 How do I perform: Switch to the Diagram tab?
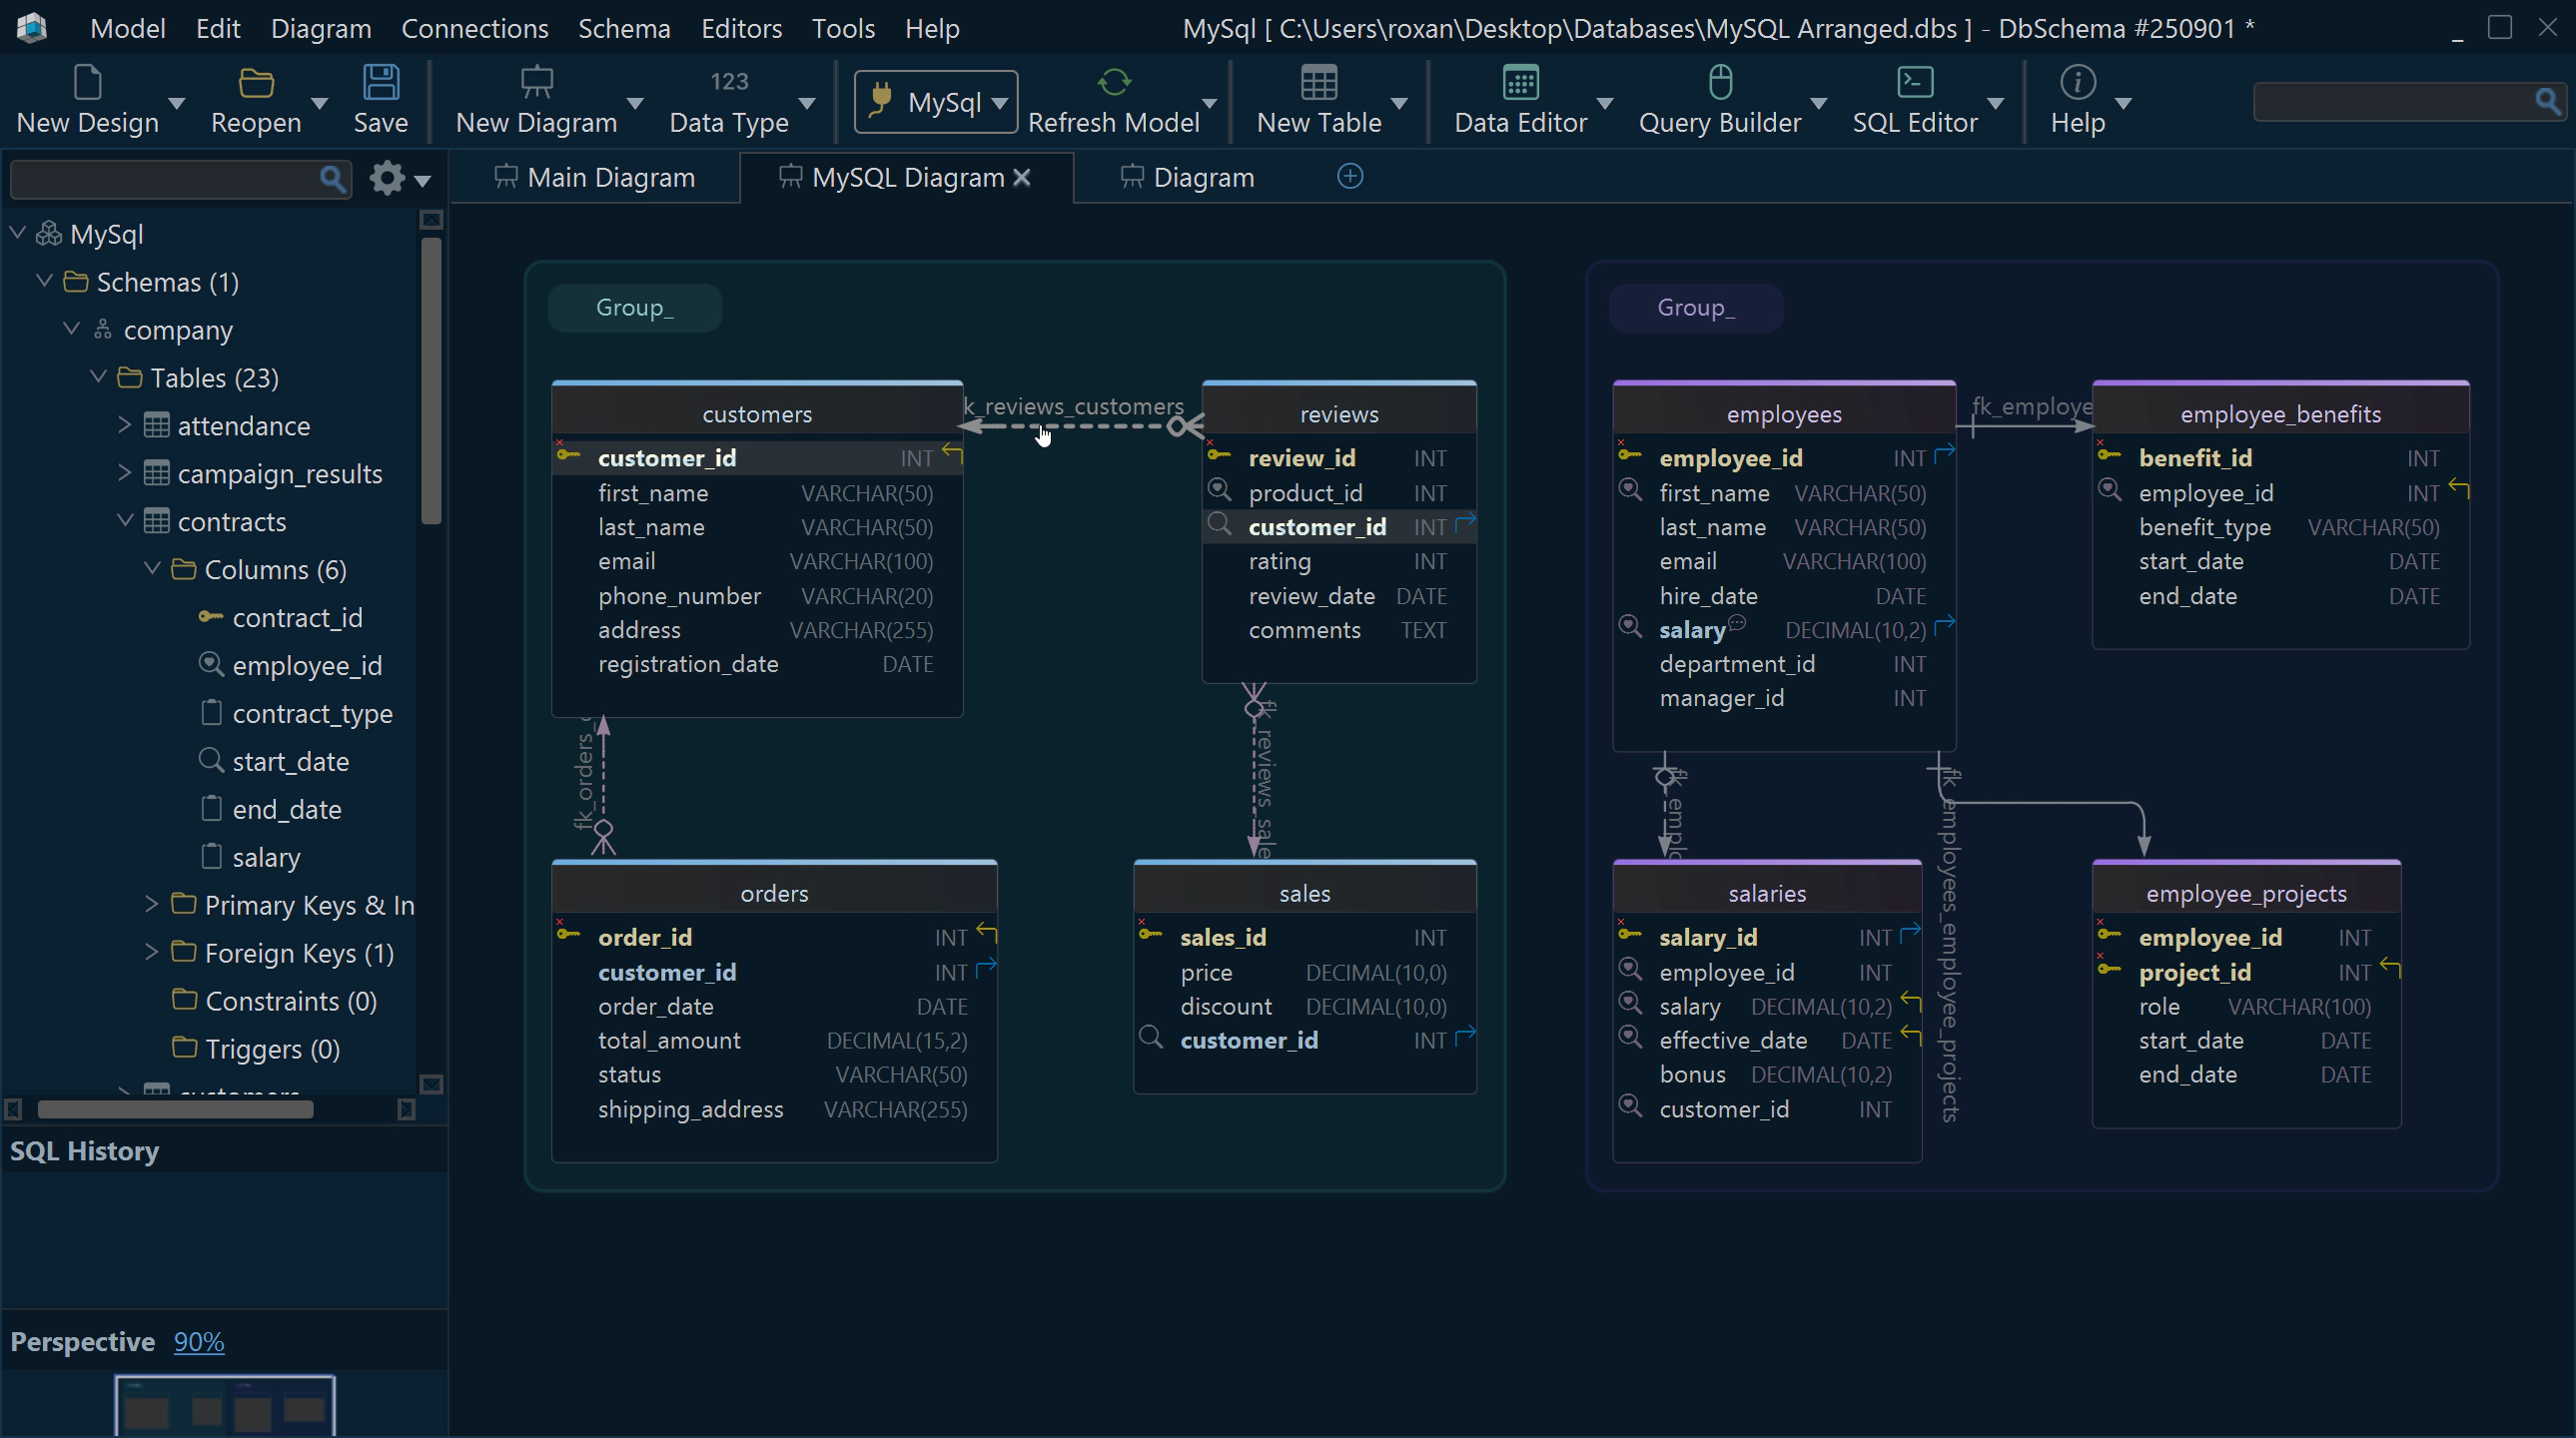coord(1187,177)
